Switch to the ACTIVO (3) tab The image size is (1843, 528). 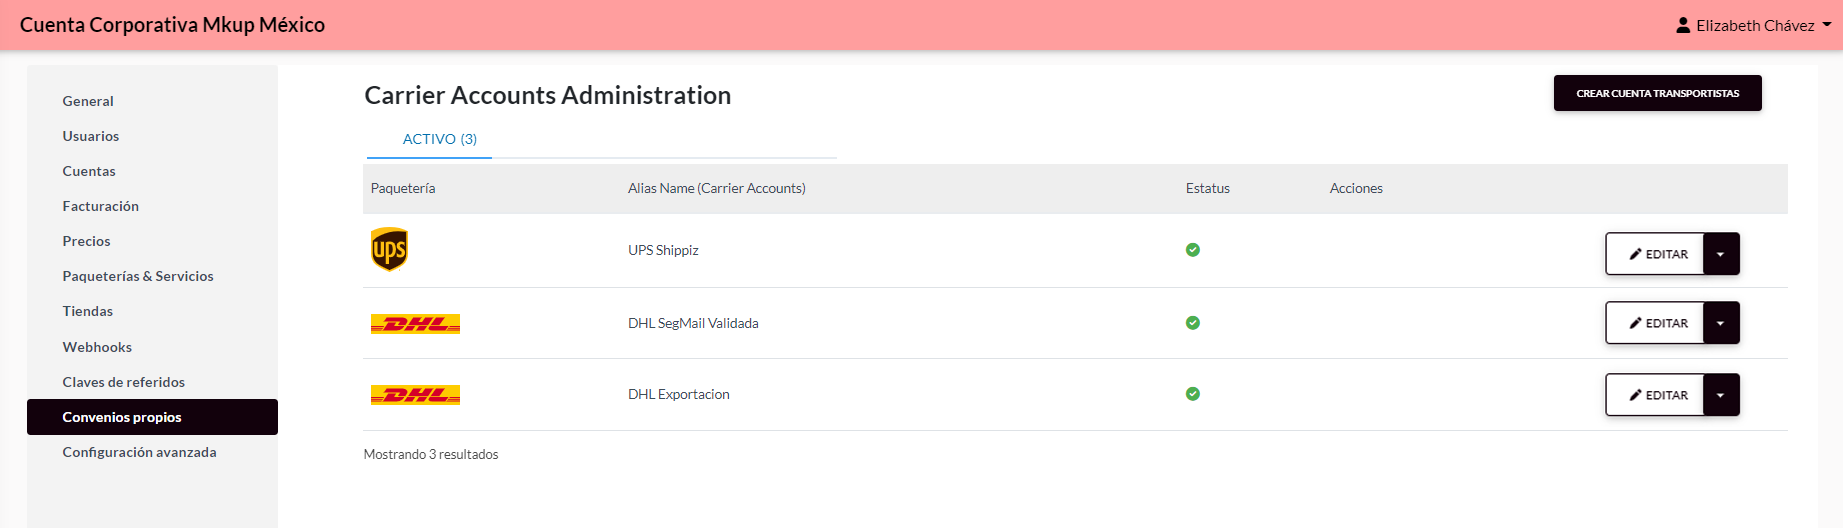(x=440, y=139)
